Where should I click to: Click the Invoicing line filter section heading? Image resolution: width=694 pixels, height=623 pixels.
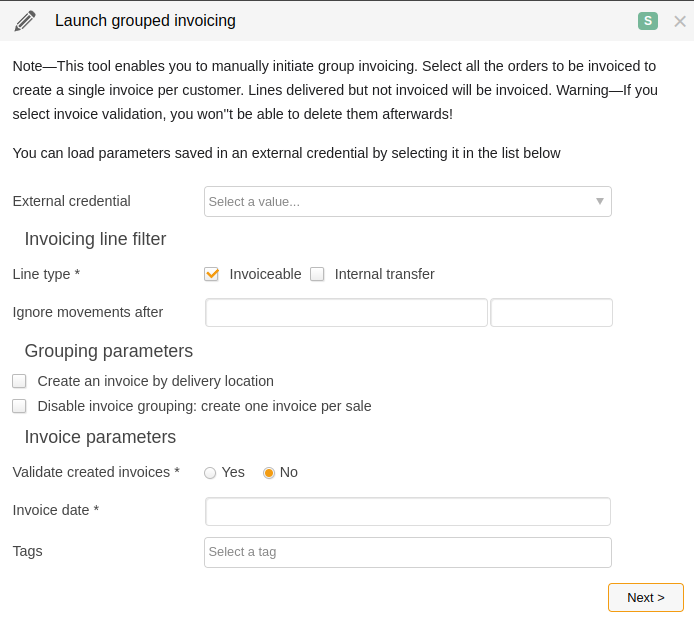tap(95, 239)
